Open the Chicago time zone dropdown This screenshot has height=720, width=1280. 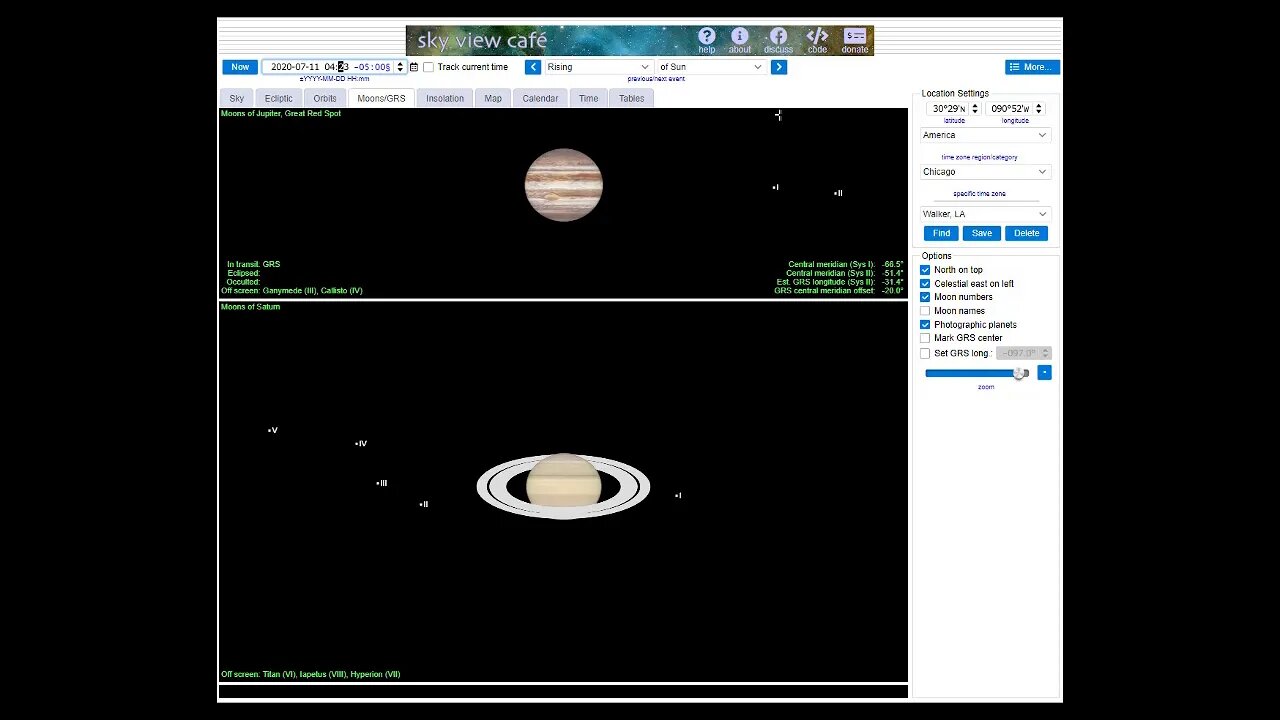pos(985,172)
